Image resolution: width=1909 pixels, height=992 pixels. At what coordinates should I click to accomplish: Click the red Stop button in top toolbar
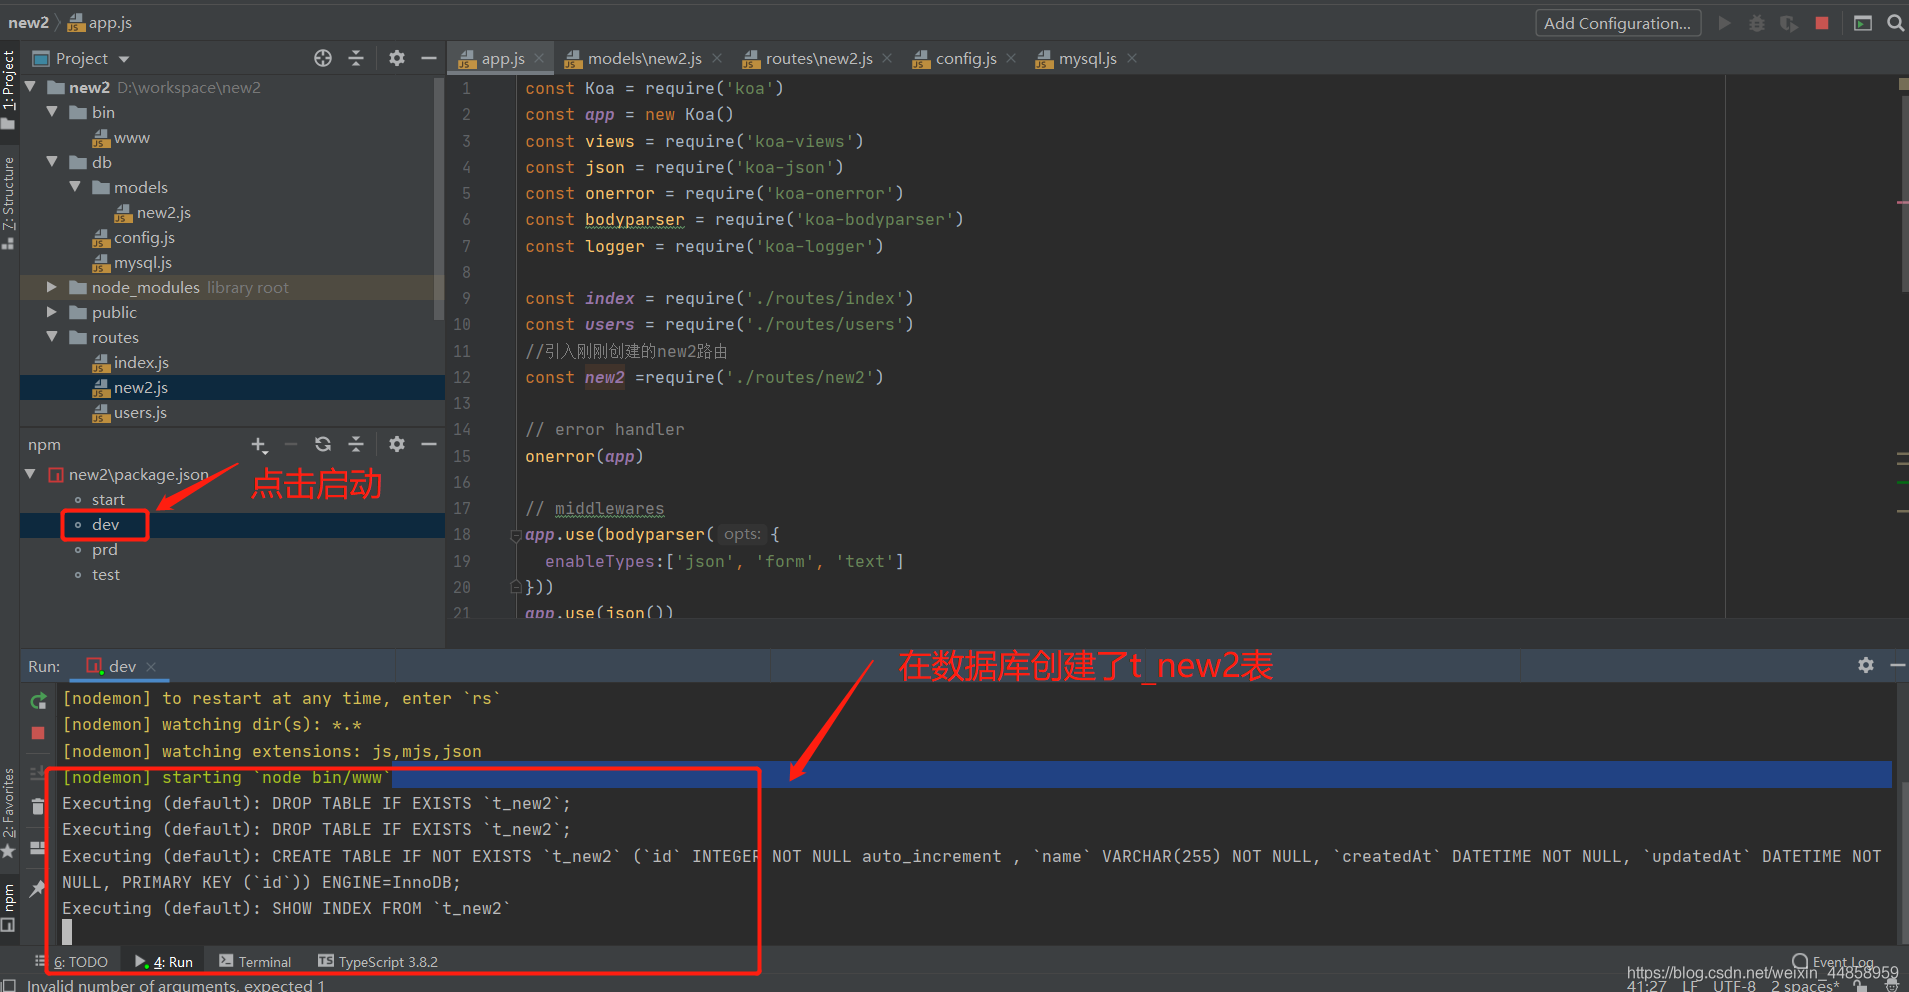click(x=1822, y=23)
